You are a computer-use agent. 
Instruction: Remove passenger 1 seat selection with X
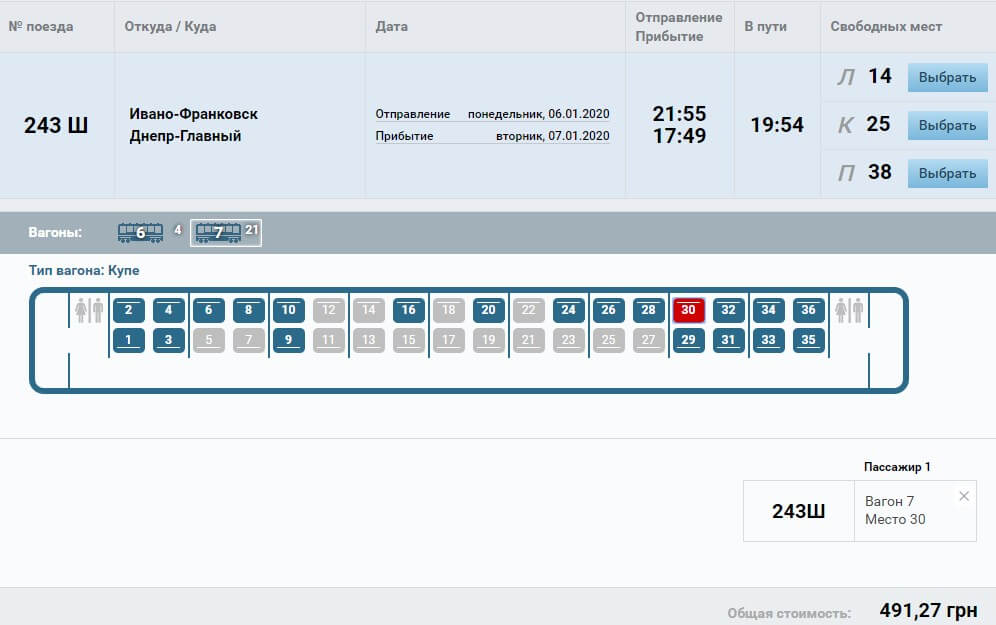click(x=964, y=496)
